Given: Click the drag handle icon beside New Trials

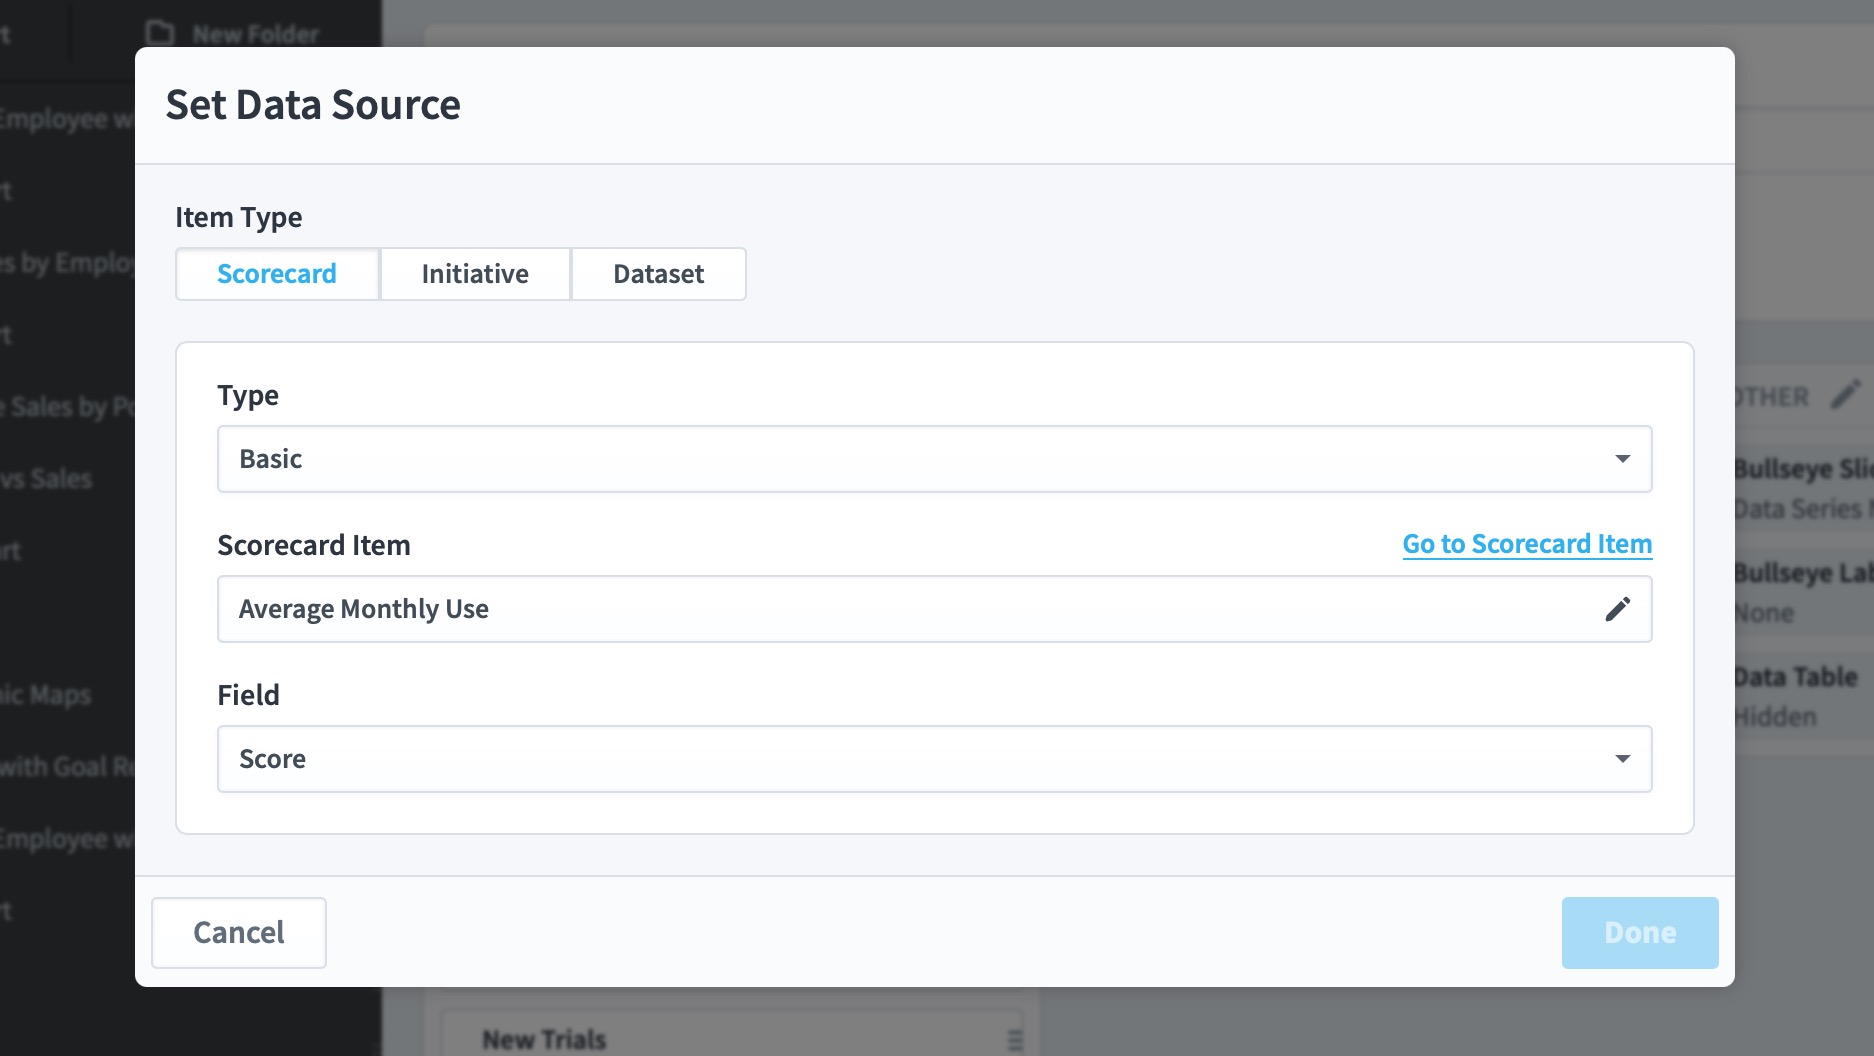Looking at the screenshot, I should (x=1015, y=1040).
